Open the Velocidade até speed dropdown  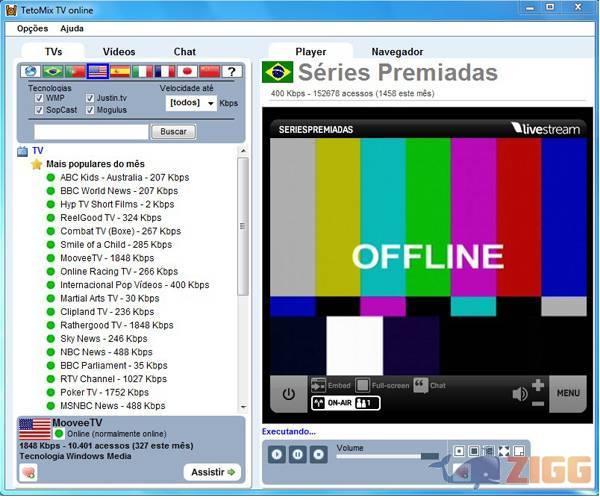point(191,102)
